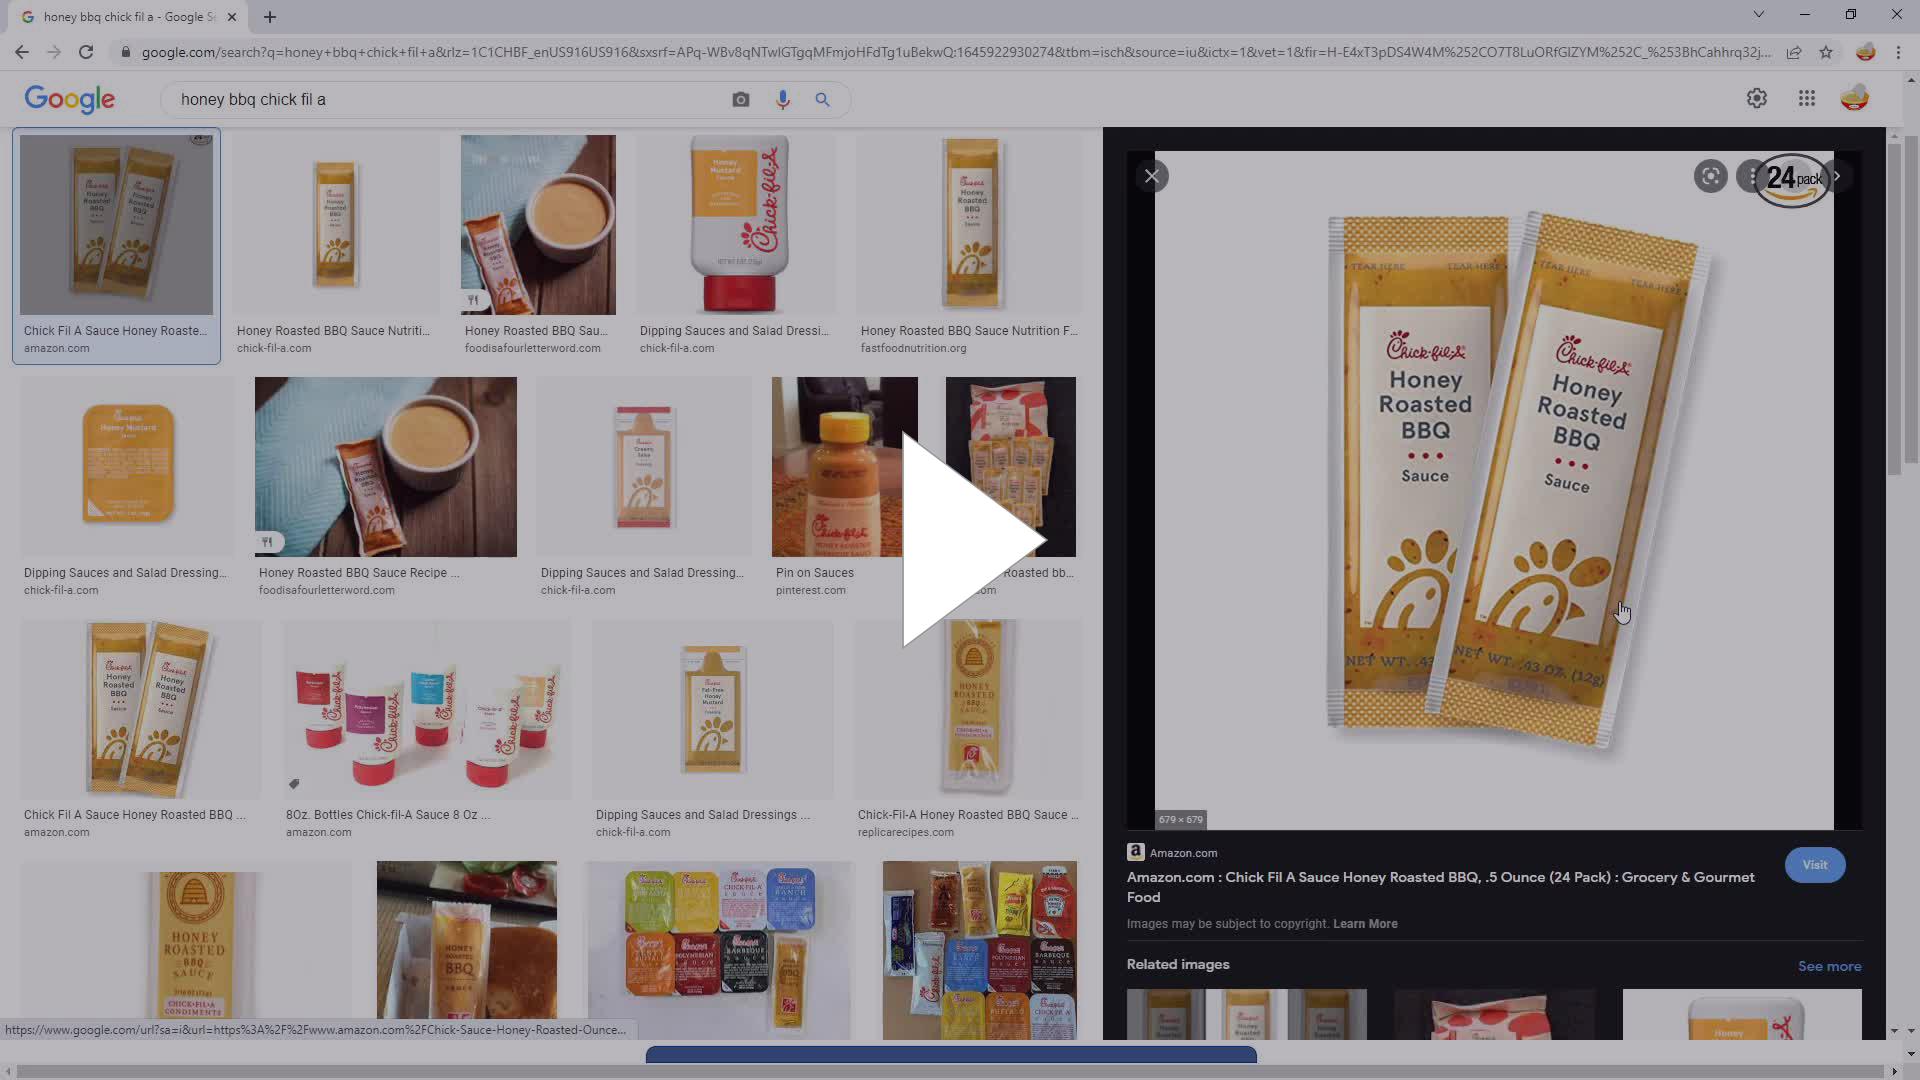Click the blue search magnifier icon

click(x=822, y=100)
